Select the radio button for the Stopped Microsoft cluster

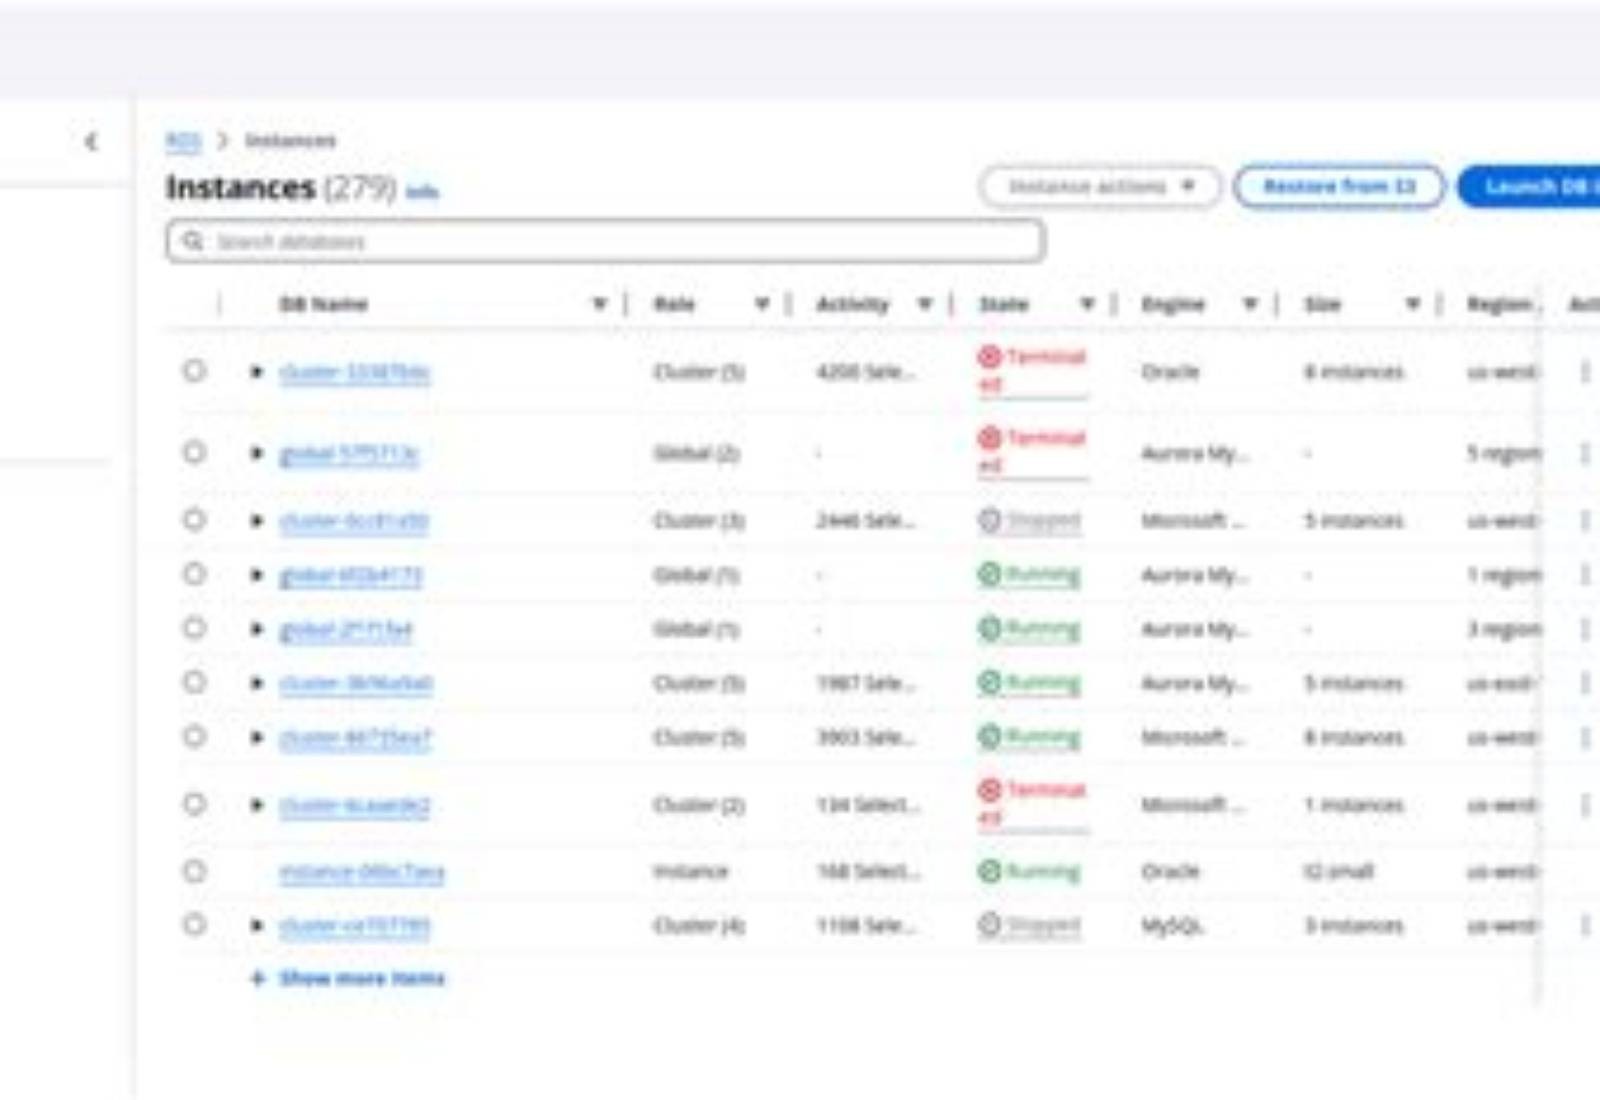(x=194, y=520)
